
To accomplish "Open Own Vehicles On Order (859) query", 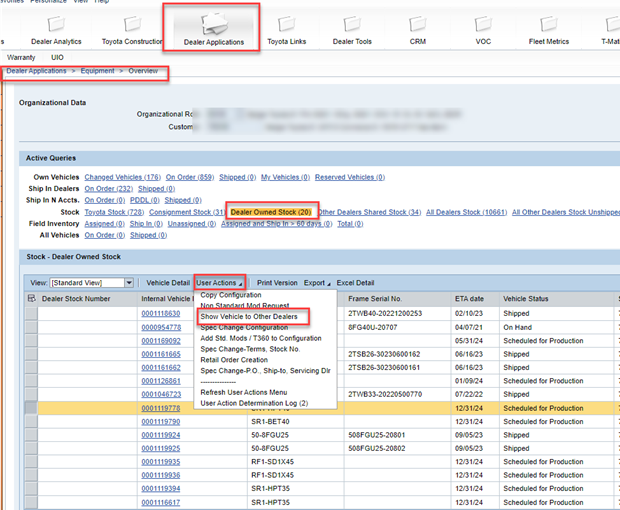I will (x=190, y=177).
